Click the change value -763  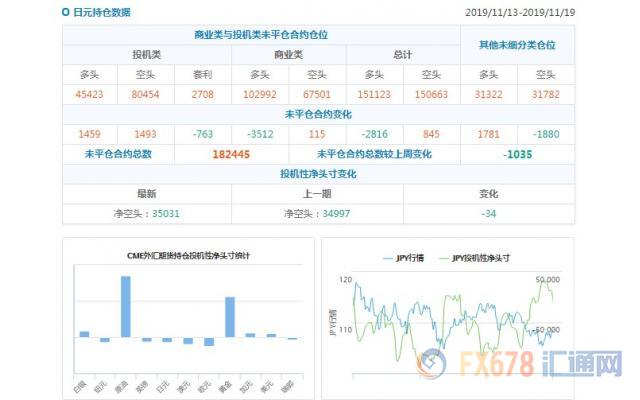(203, 134)
